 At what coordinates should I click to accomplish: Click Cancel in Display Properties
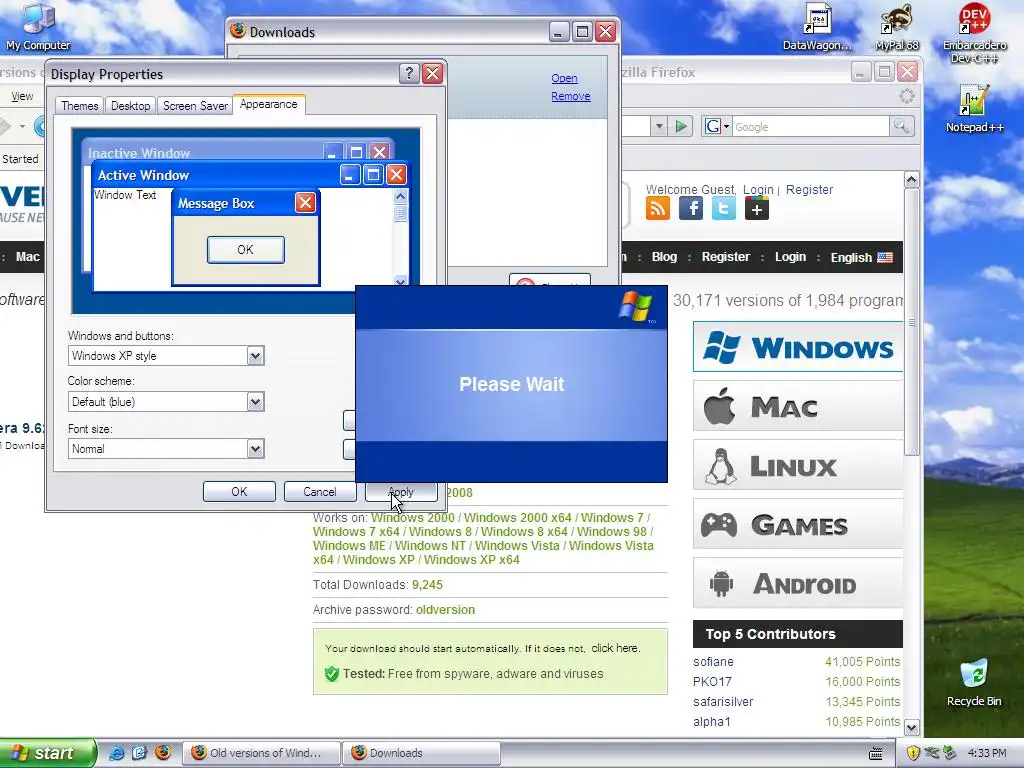pyautogui.click(x=319, y=492)
